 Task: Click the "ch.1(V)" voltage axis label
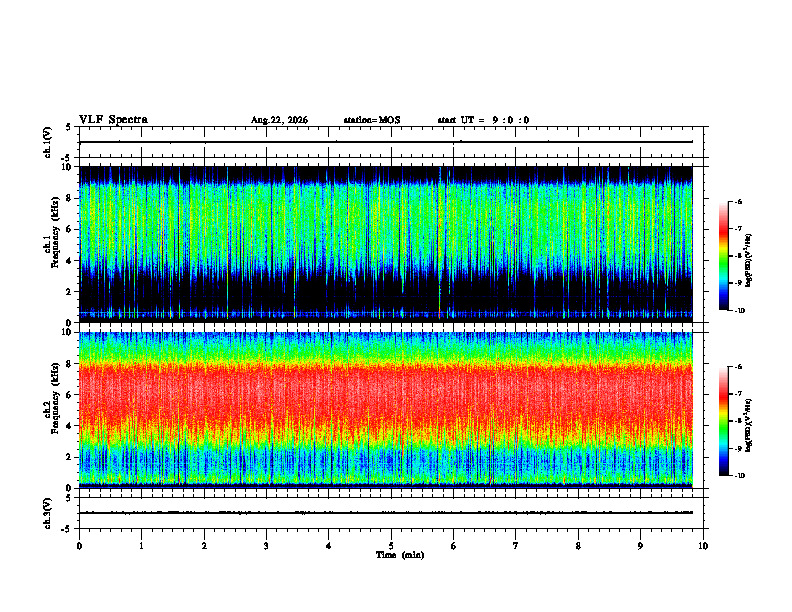[x=48, y=142]
